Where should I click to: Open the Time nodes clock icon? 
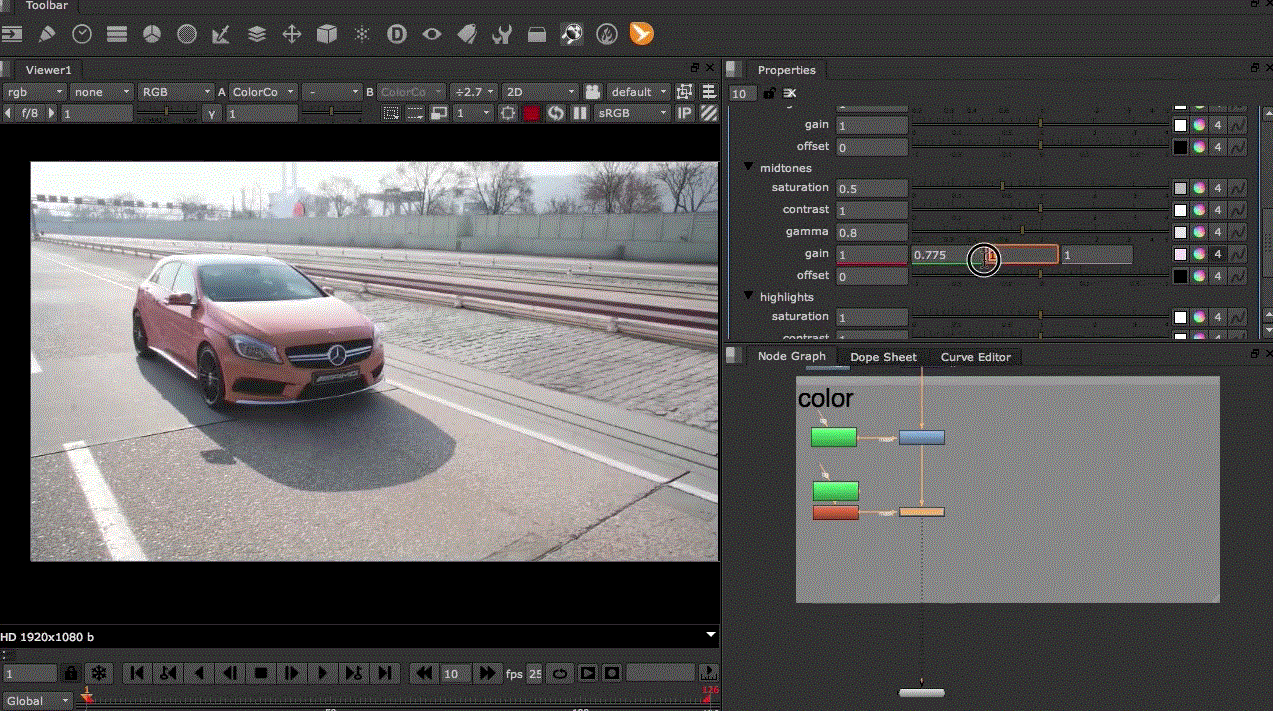point(82,34)
